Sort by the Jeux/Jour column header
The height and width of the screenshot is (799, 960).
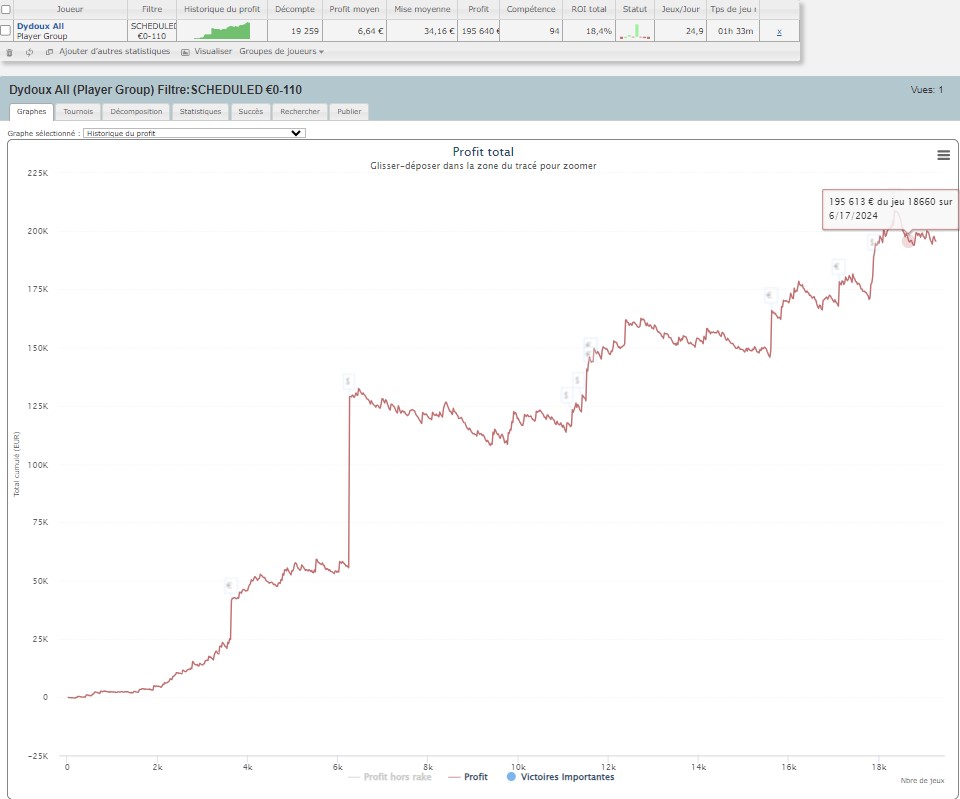(x=680, y=9)
